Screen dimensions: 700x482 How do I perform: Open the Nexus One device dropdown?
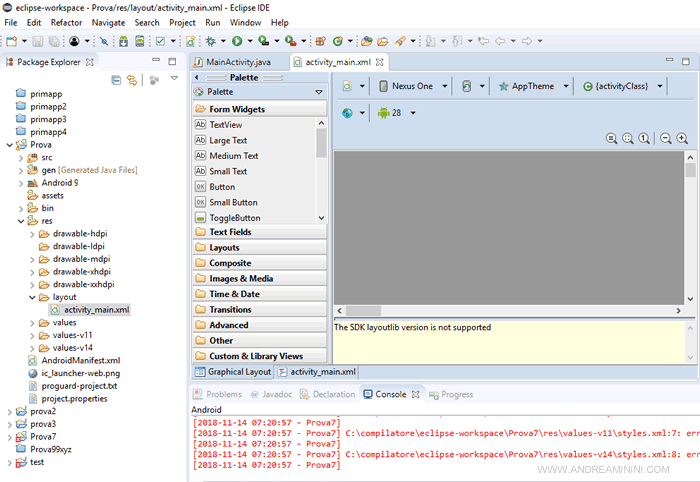(411, 86)
